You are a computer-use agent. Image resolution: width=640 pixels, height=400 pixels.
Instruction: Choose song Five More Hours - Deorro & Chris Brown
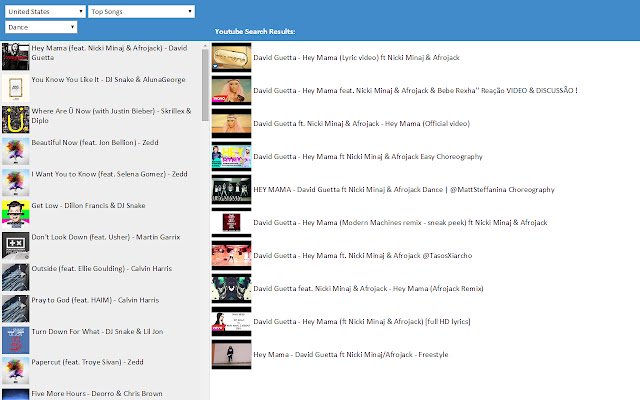97,393
